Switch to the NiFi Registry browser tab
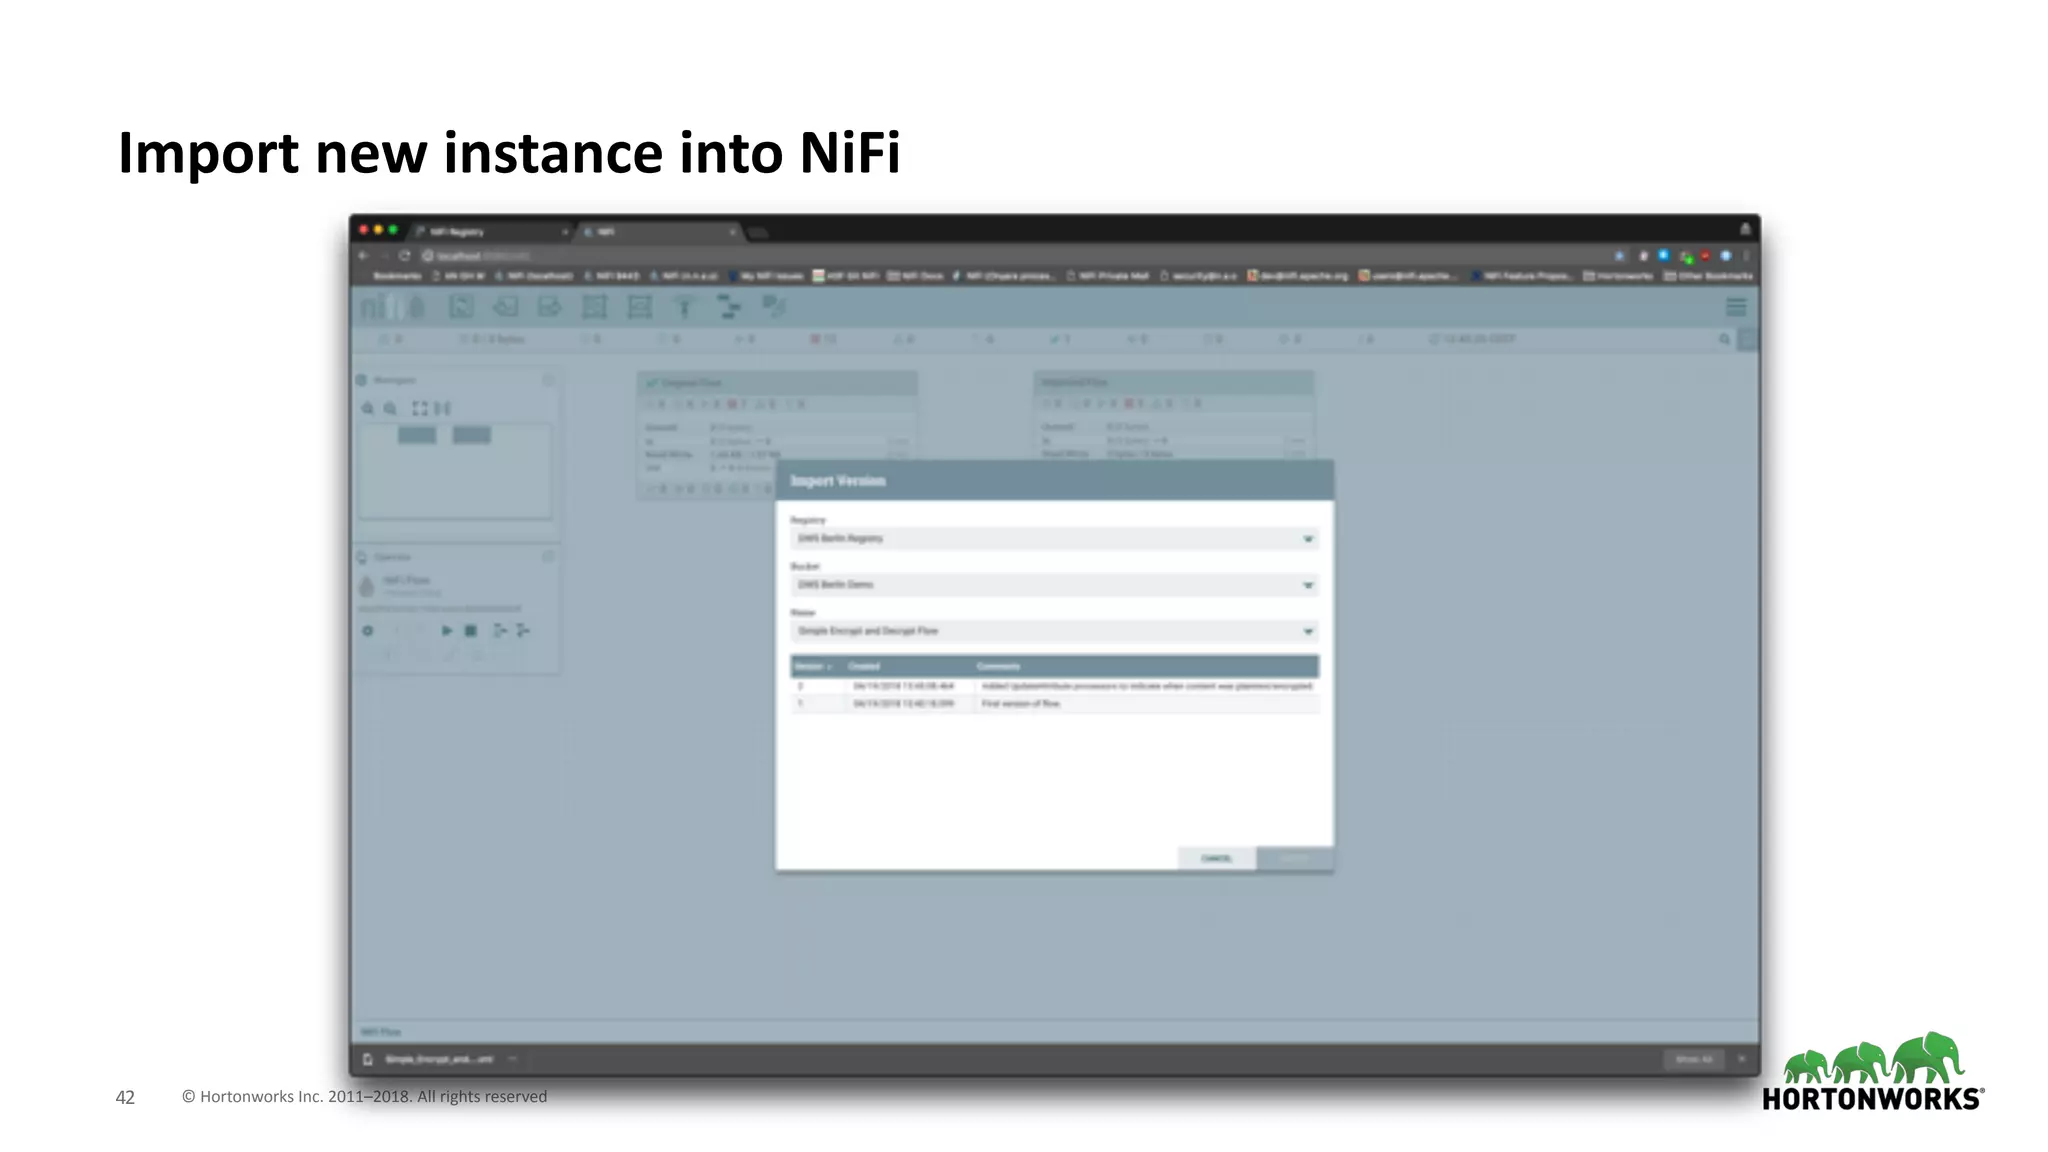This screenshot has height=1152, width=2048. [x=490, y=231]
